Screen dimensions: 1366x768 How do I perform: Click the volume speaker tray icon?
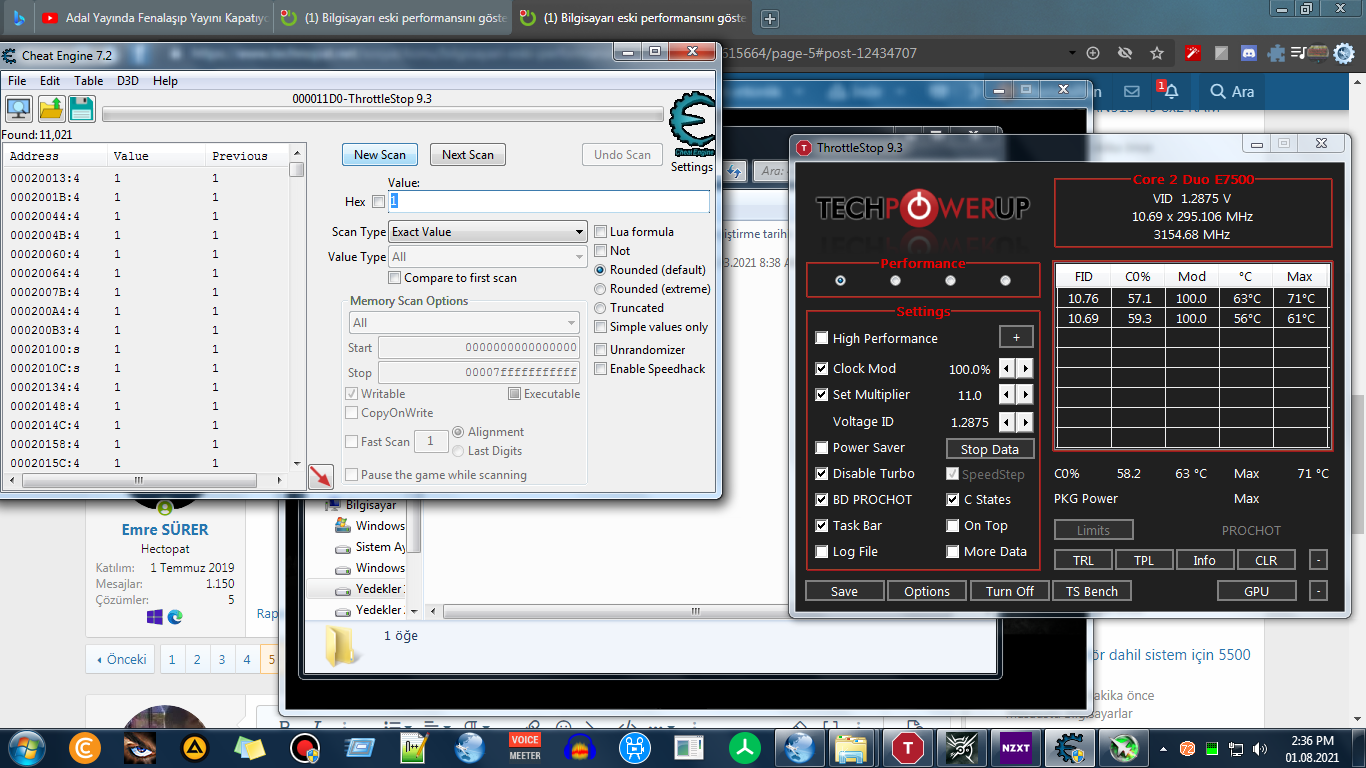coord(1260,748)
